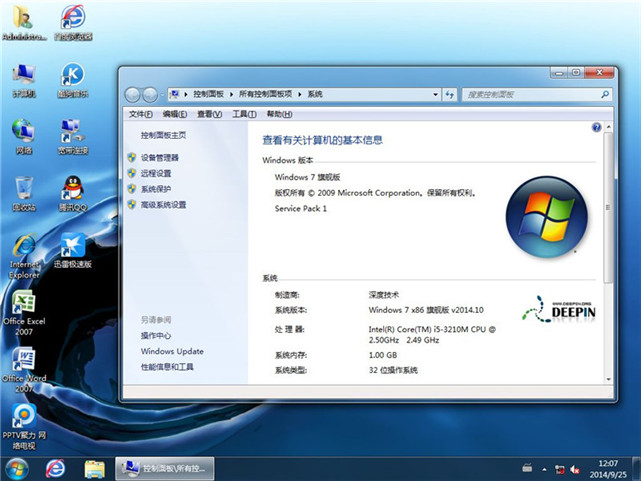Expand the arrow before 控制面板 breadcrumb
The height and width of the screenshot is (481, 641).
click(x=186, y=94)
